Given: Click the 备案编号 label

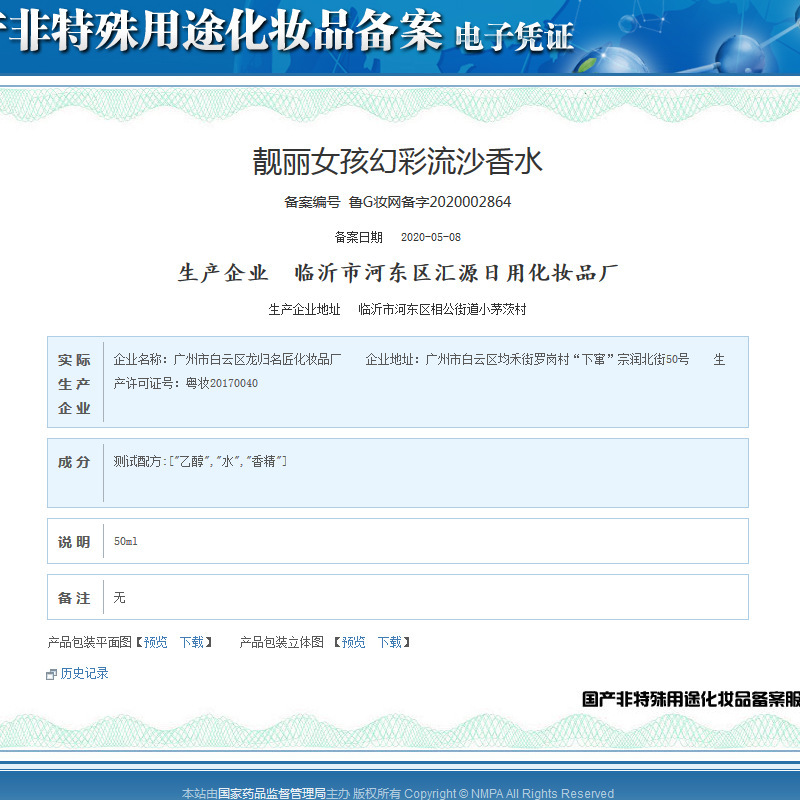Looking at the screenshot, I should coord(312,202).
